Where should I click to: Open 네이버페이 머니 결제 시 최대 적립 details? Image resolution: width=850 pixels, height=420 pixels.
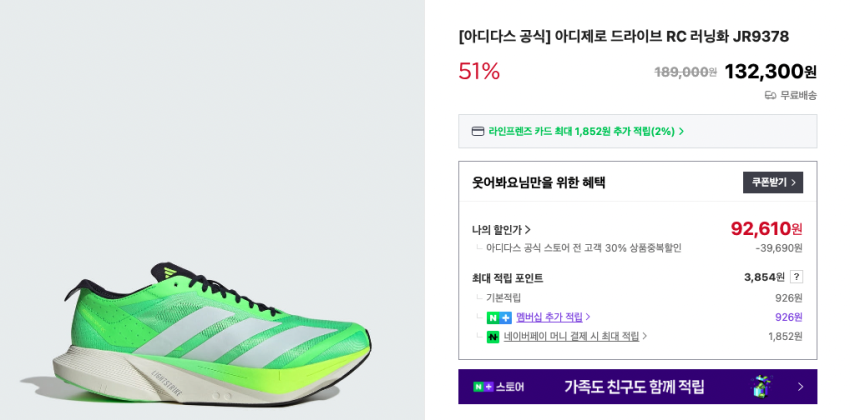click(x=575, y=337)
